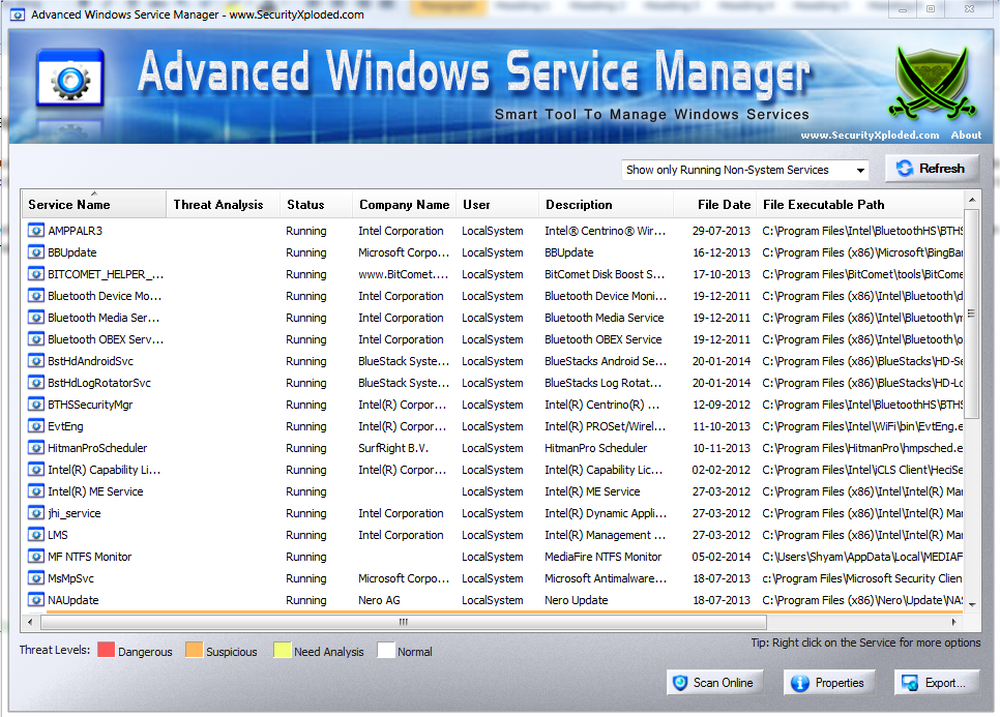Open the About link in banner

[966, 135]
